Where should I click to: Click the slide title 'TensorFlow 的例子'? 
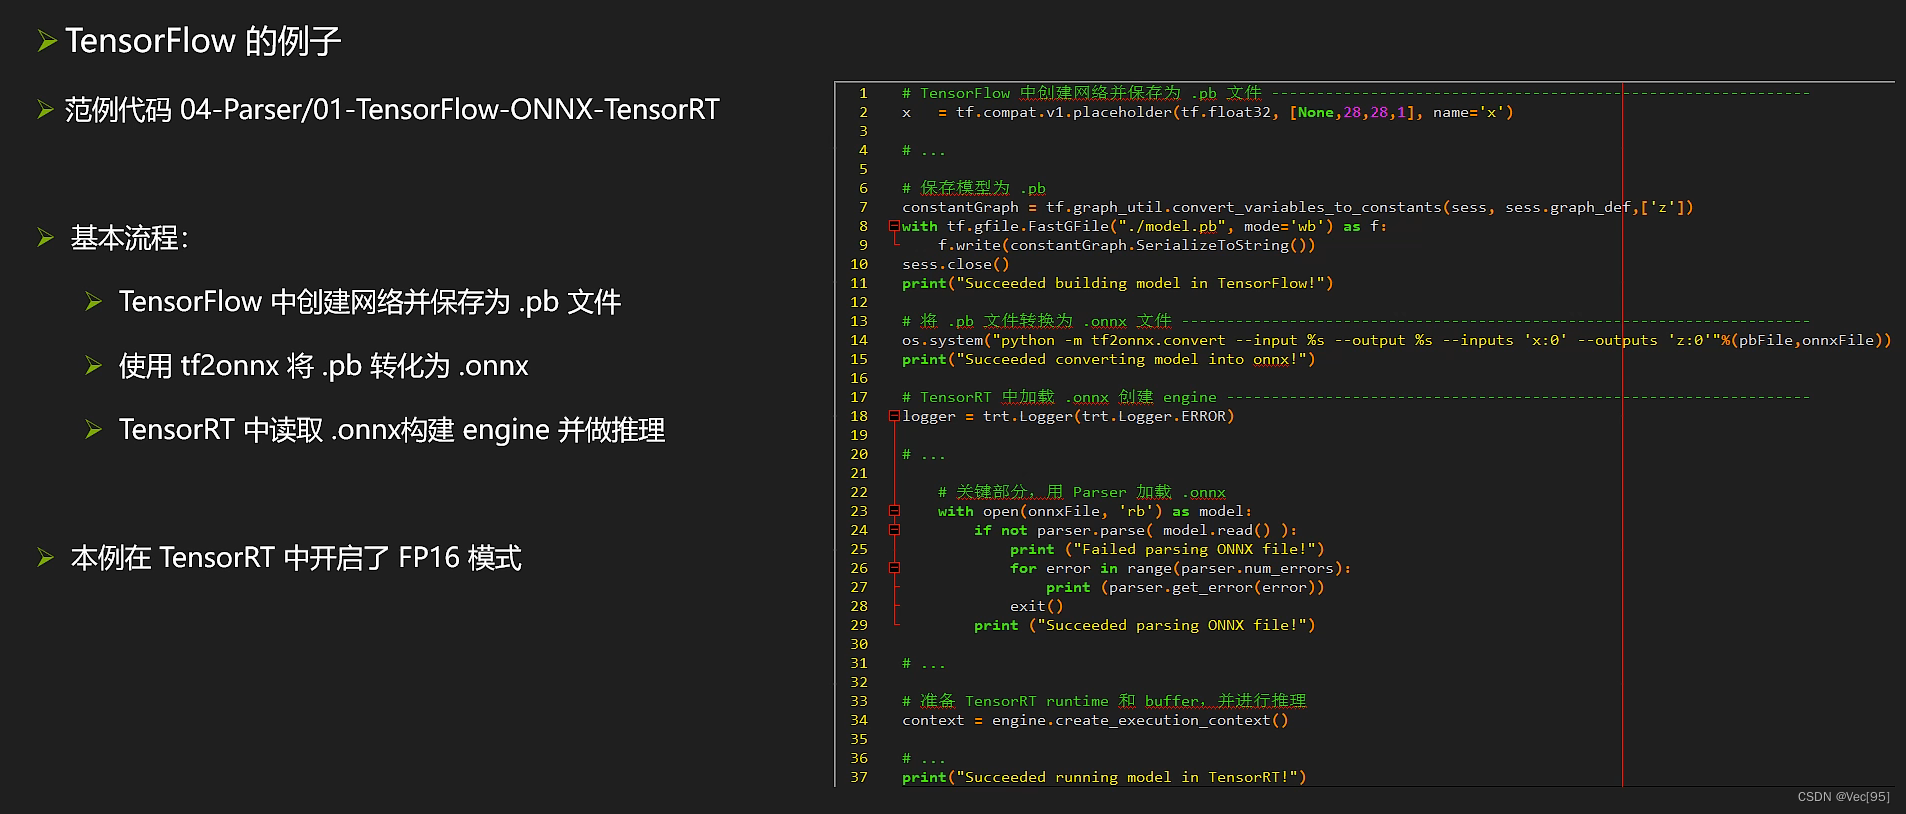pos(203,41)
